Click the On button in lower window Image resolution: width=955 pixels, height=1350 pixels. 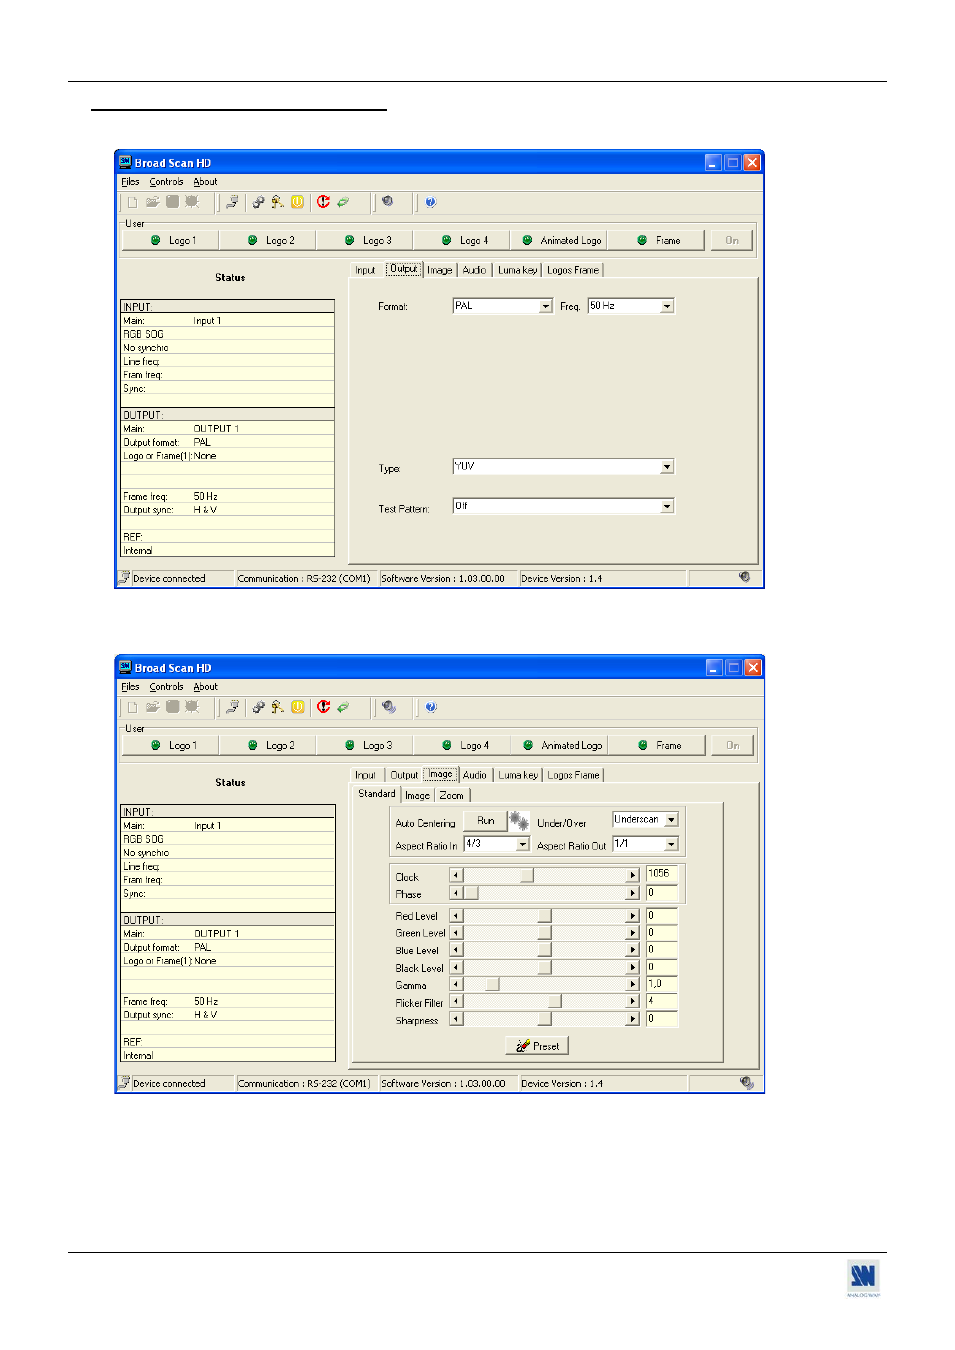[732, 746]
